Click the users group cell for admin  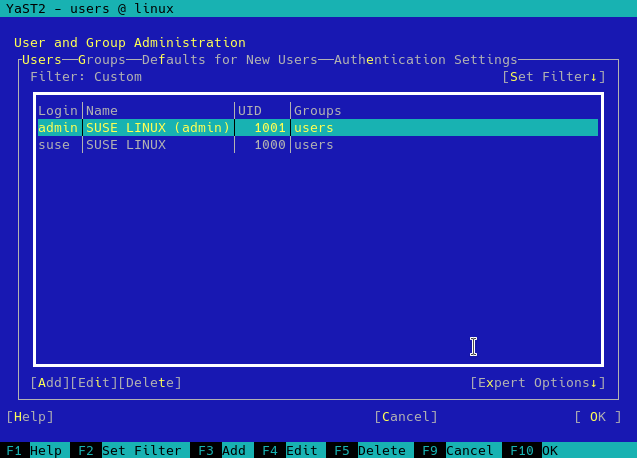pos(314,128)
